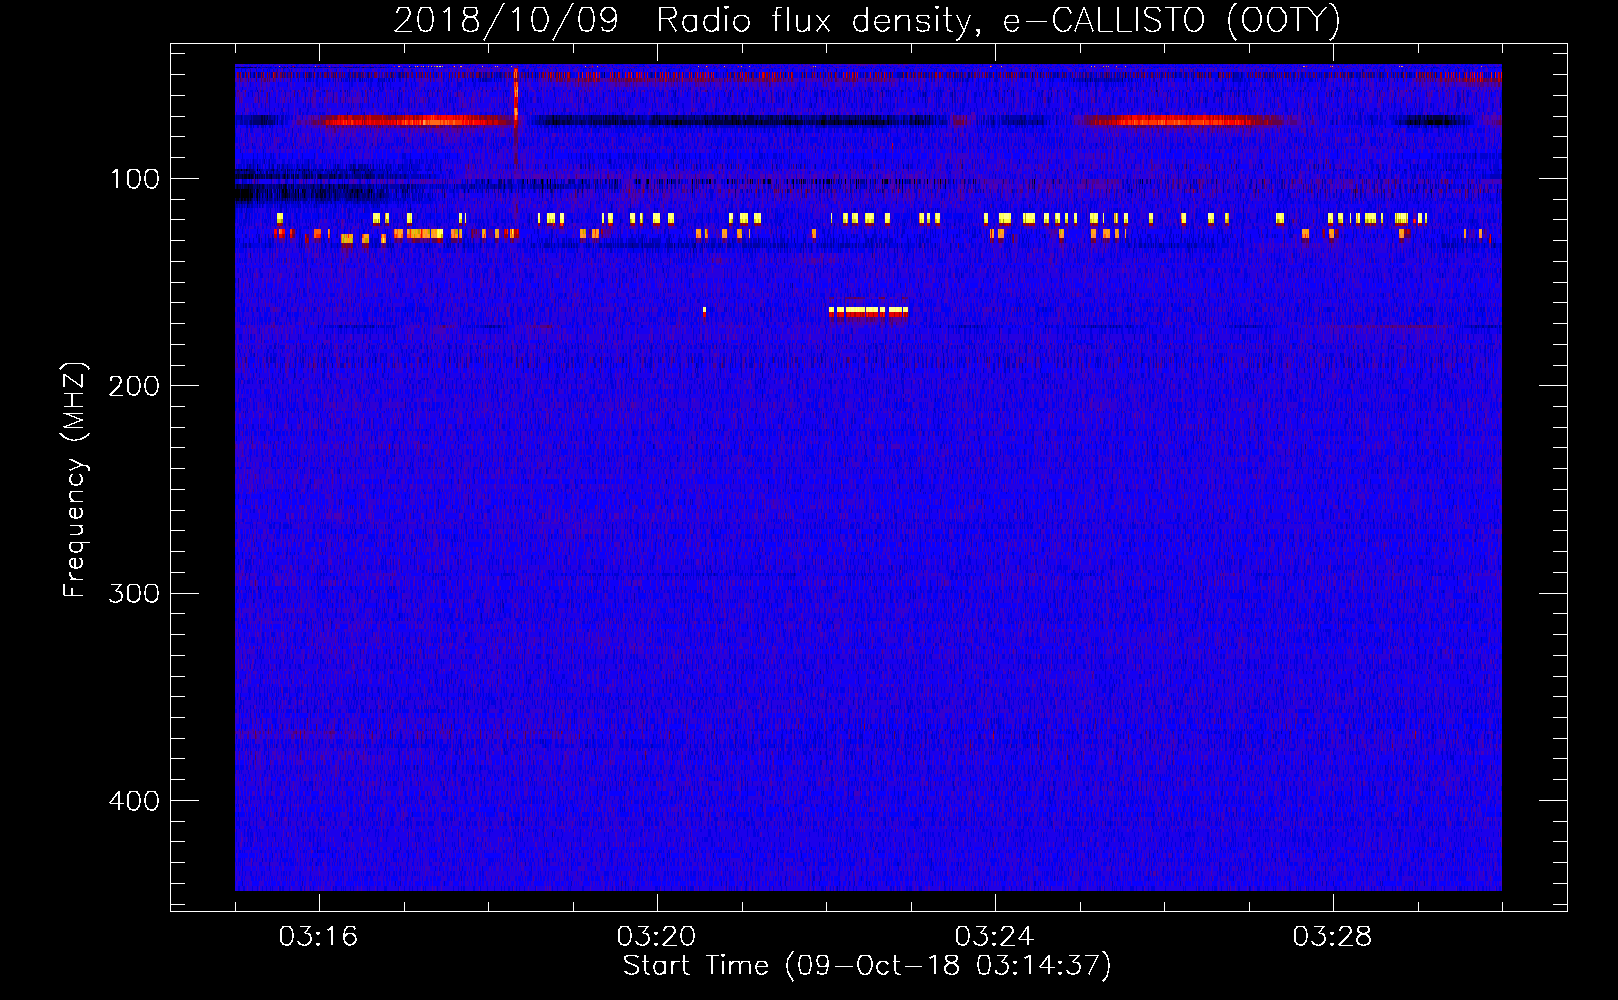Click the 100 frequency tick label
The image size is (1618, 1000).
click(135, 179)
